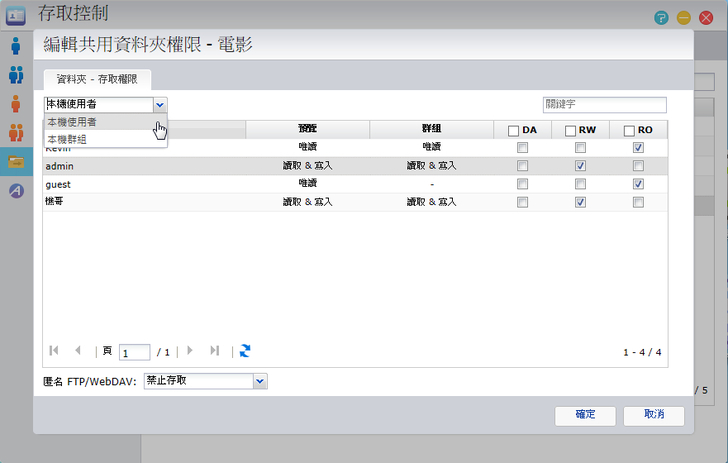Image resolution: width=728 pixels, height=463 pixels.
Task: Click the previous page arrow
Action: point(78,351)
